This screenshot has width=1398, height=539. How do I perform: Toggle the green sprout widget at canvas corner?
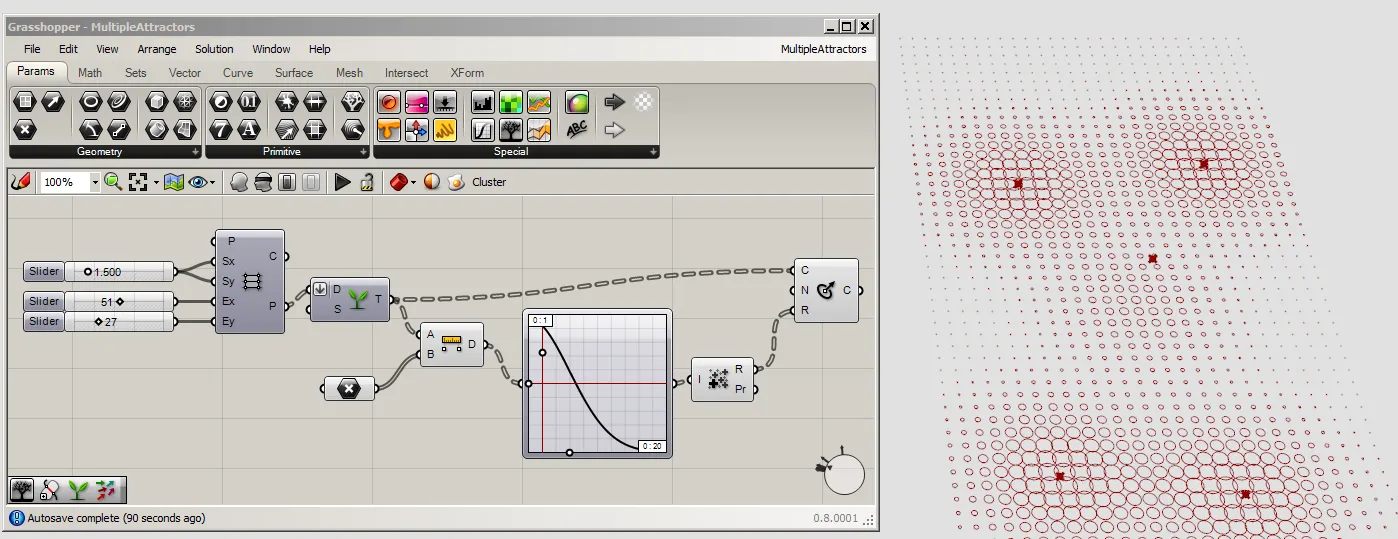point(77,490)
